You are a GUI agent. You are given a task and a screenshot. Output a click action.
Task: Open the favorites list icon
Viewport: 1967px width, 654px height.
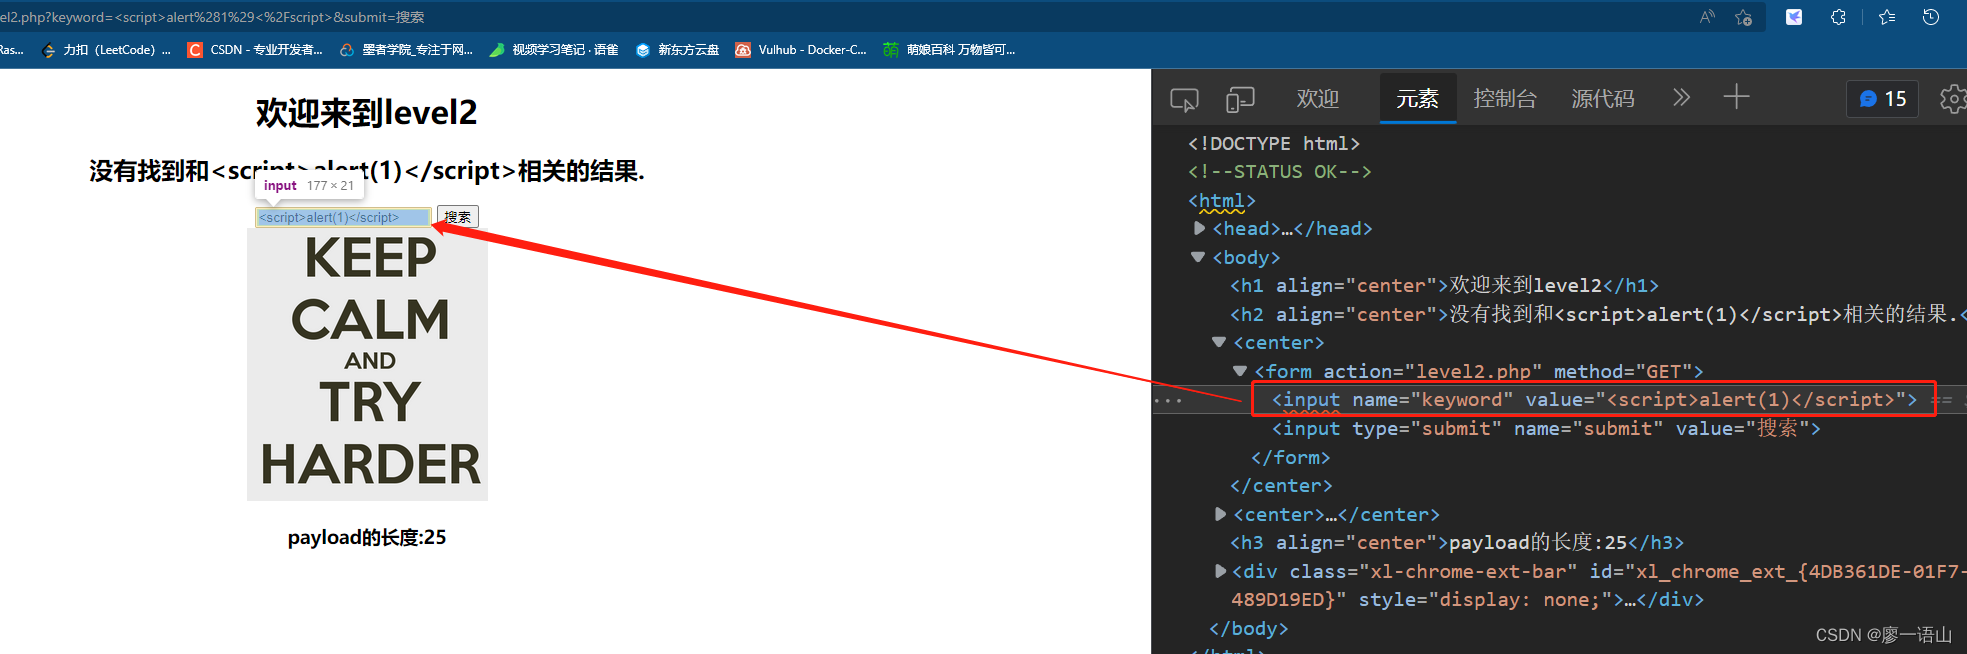[1887, 17]
